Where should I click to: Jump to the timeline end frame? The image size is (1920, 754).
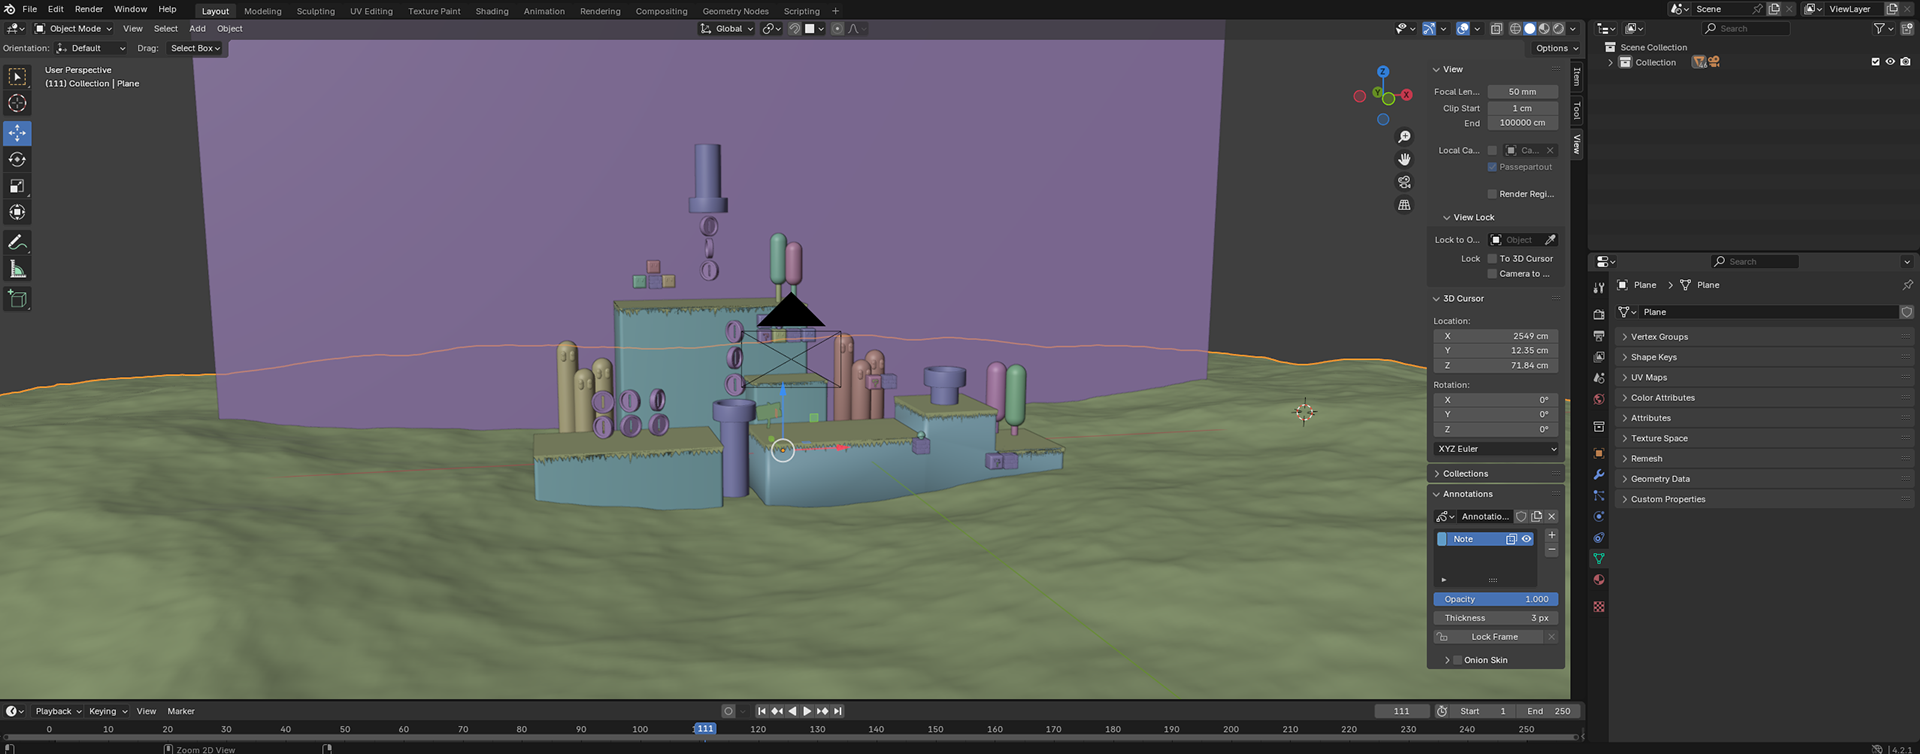pyautogui.click(x=838, y=711)
